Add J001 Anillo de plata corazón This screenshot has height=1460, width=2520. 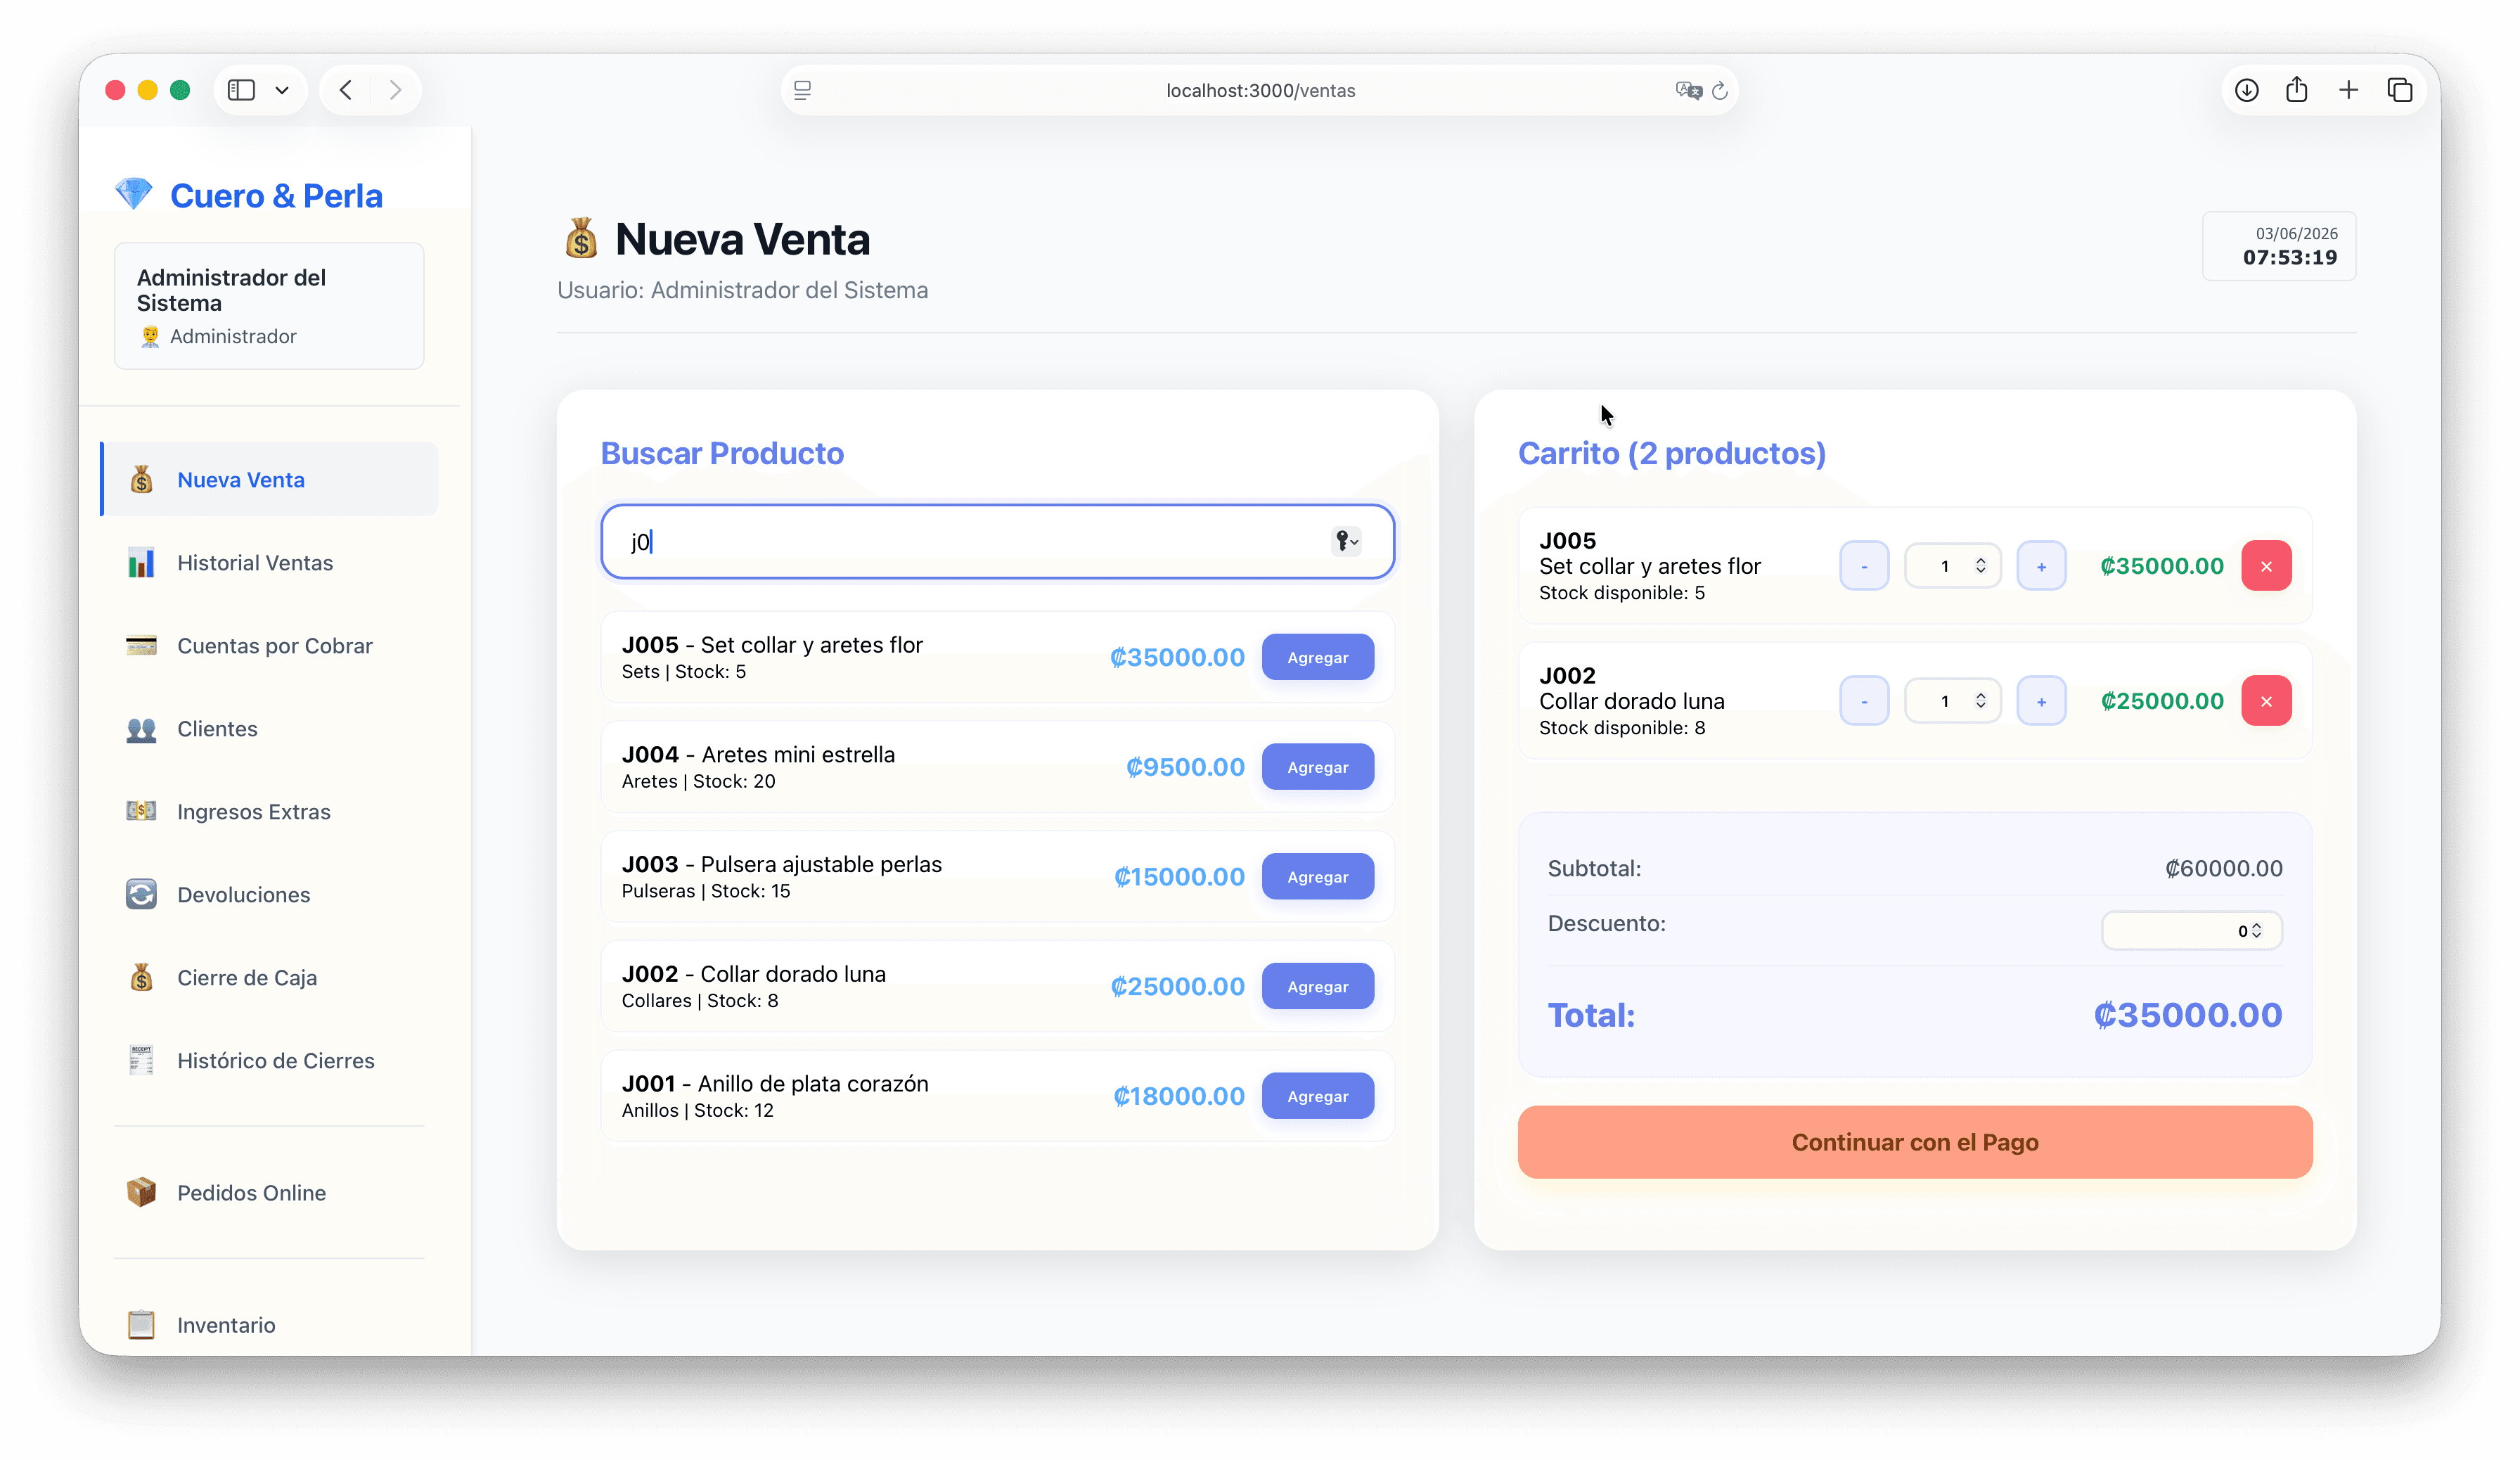[x=1317, y=1096]
